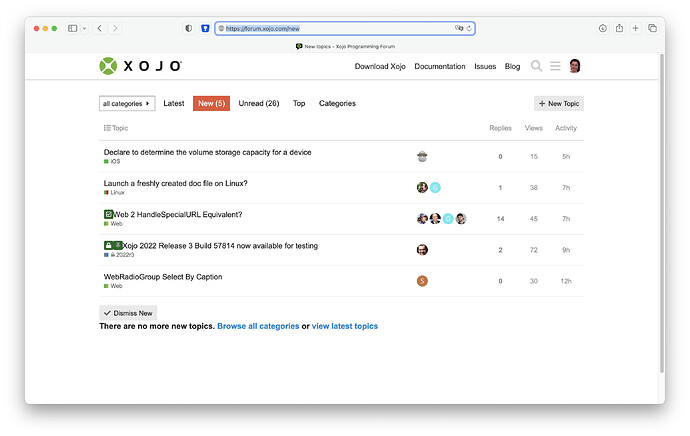Click the Dismiss New button
The image size is (690, 436).
(x=128, y=313)
